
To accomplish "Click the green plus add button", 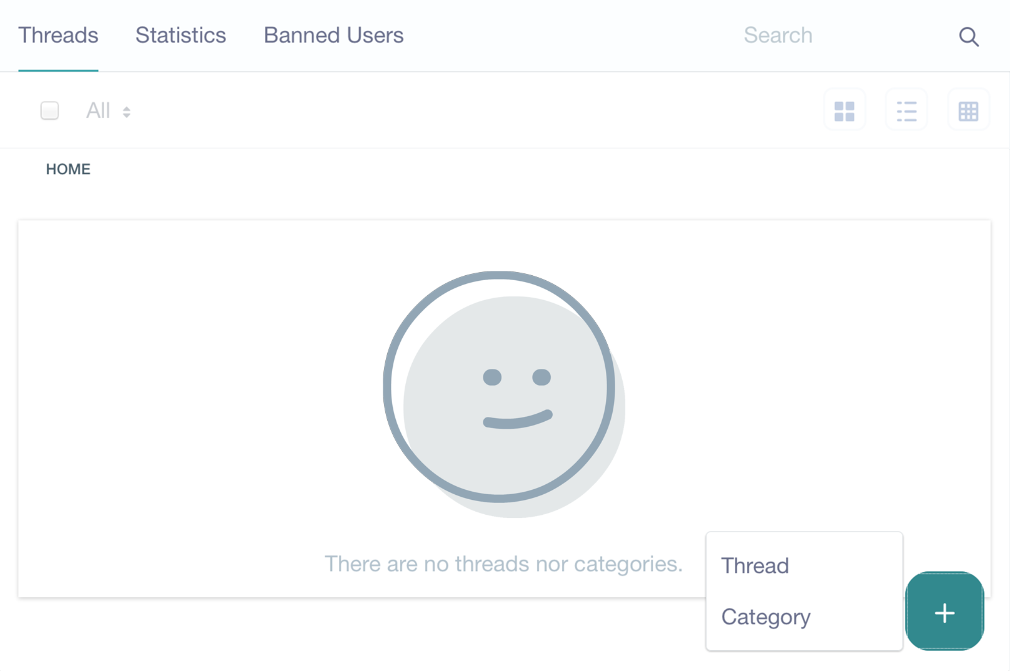I will pos(944,612).
